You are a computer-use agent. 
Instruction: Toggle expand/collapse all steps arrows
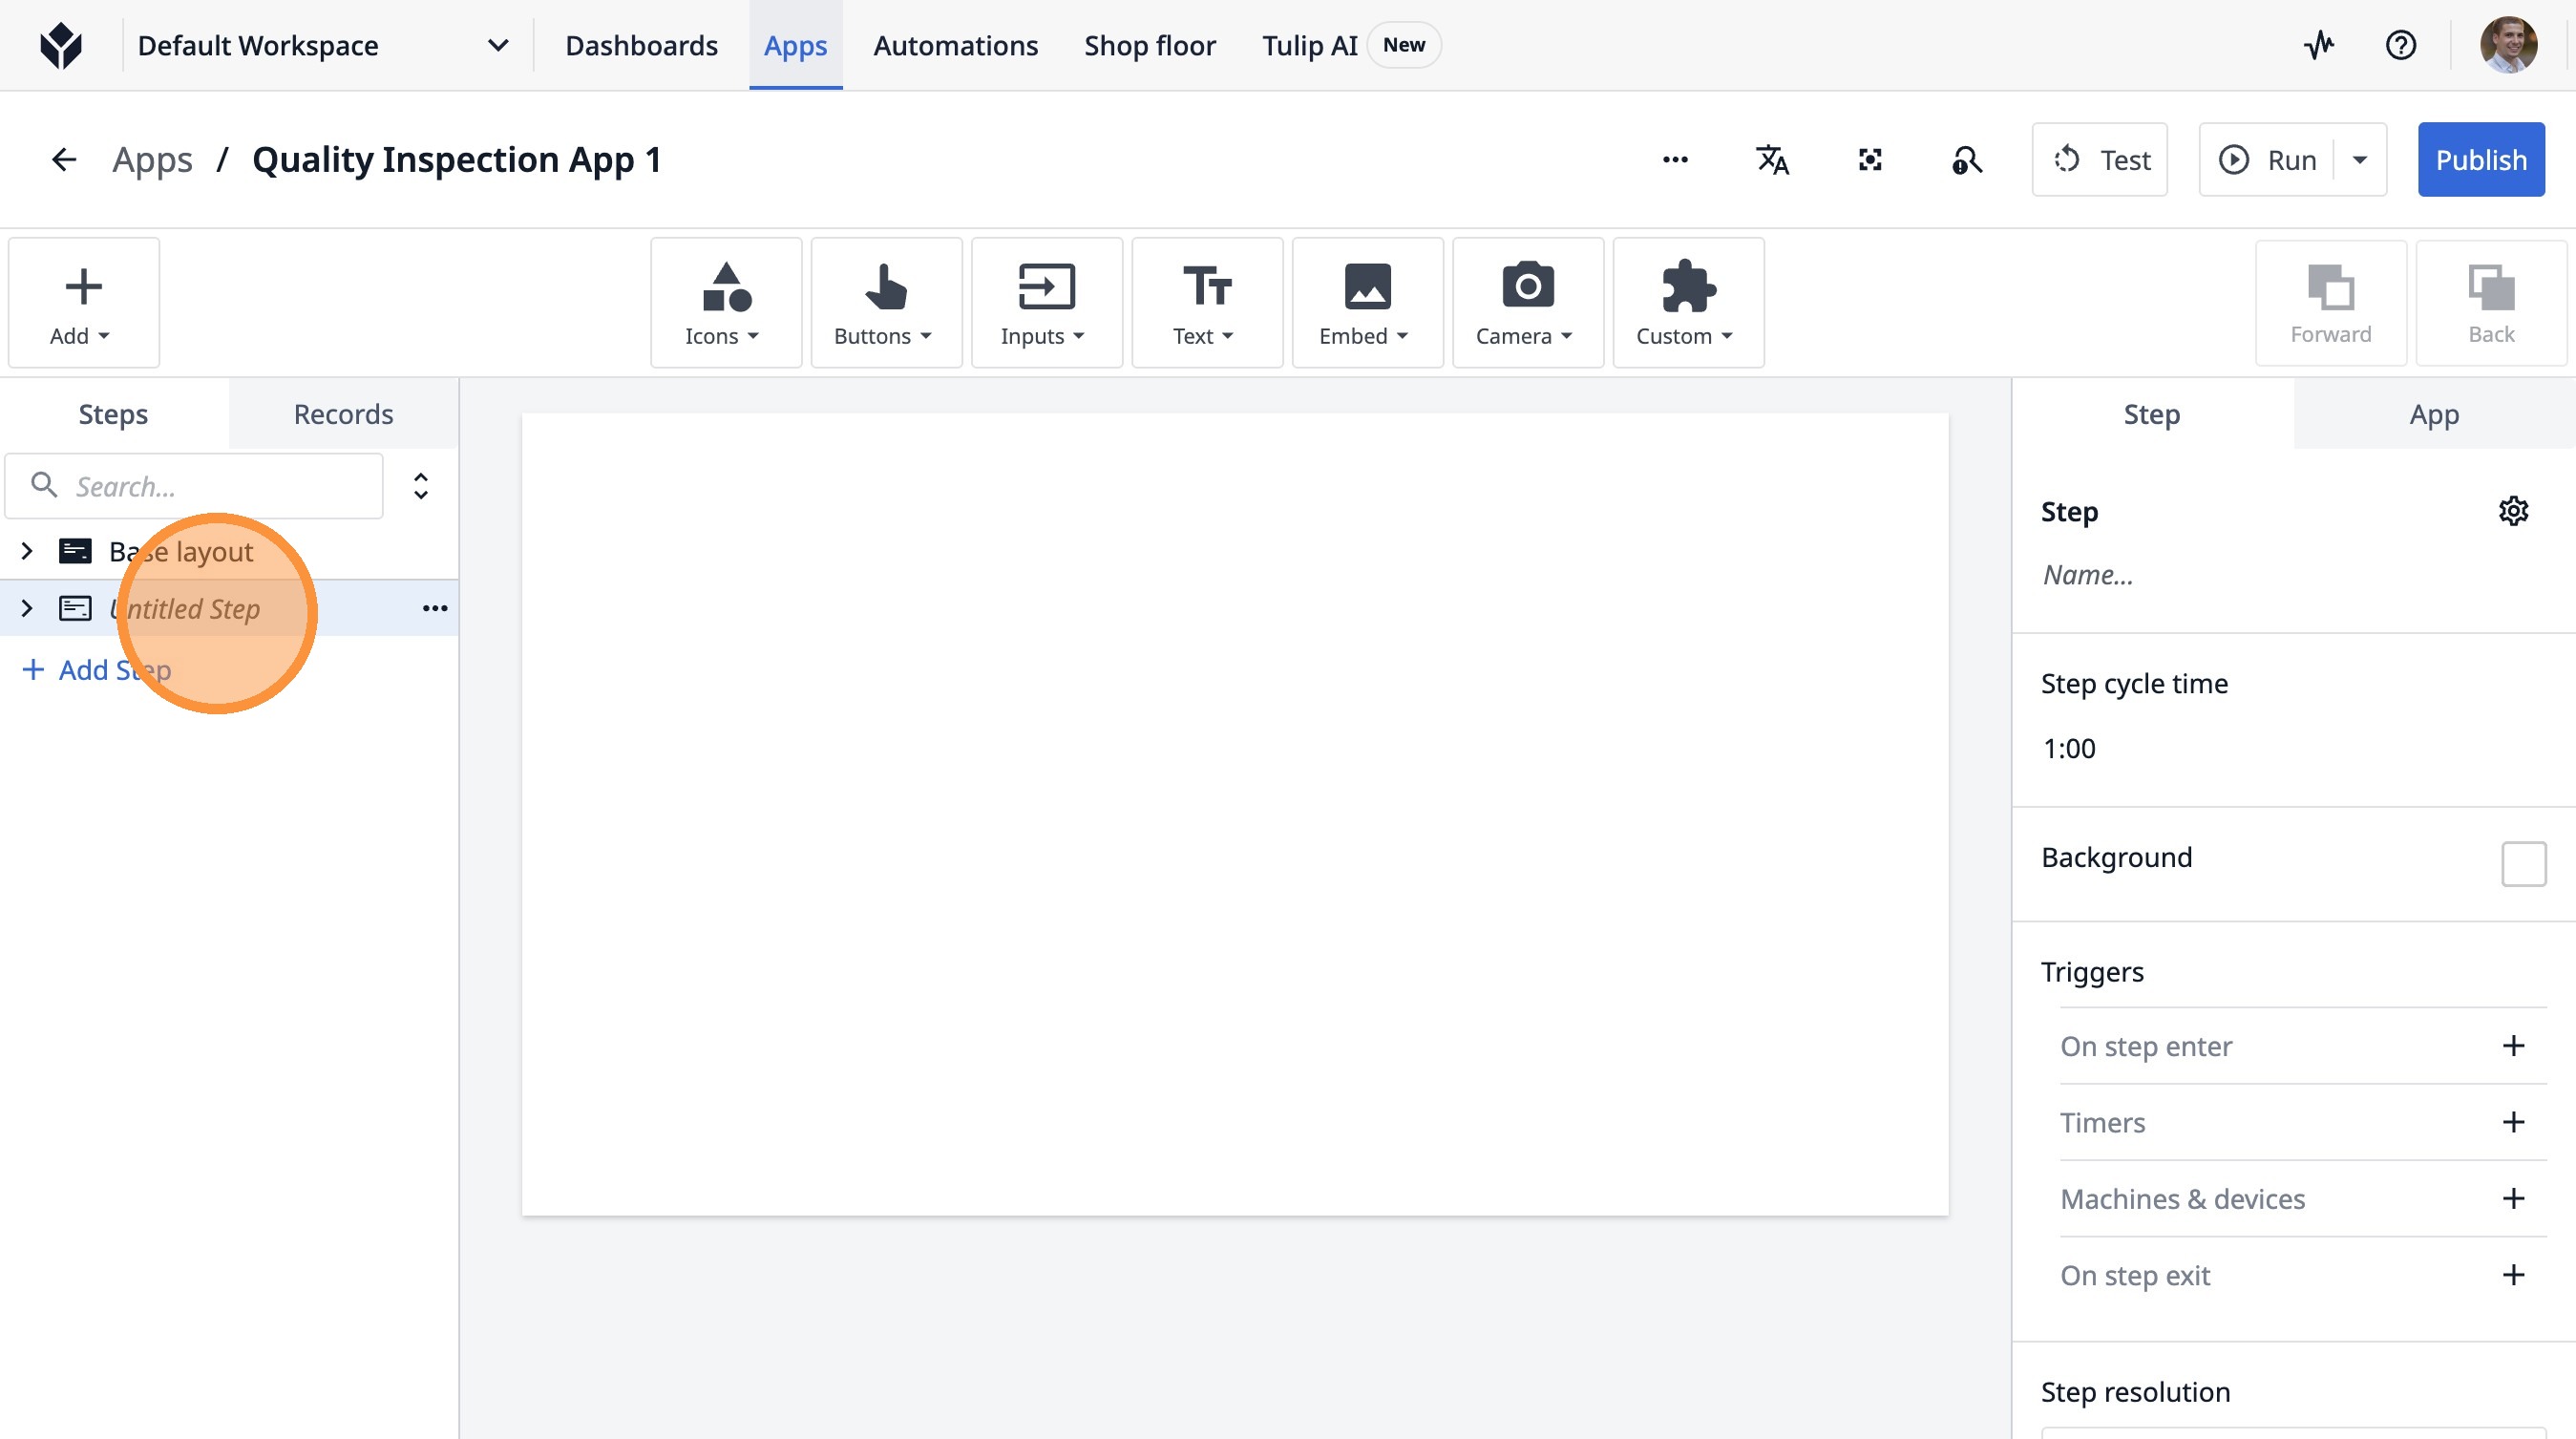coord(421,486)
